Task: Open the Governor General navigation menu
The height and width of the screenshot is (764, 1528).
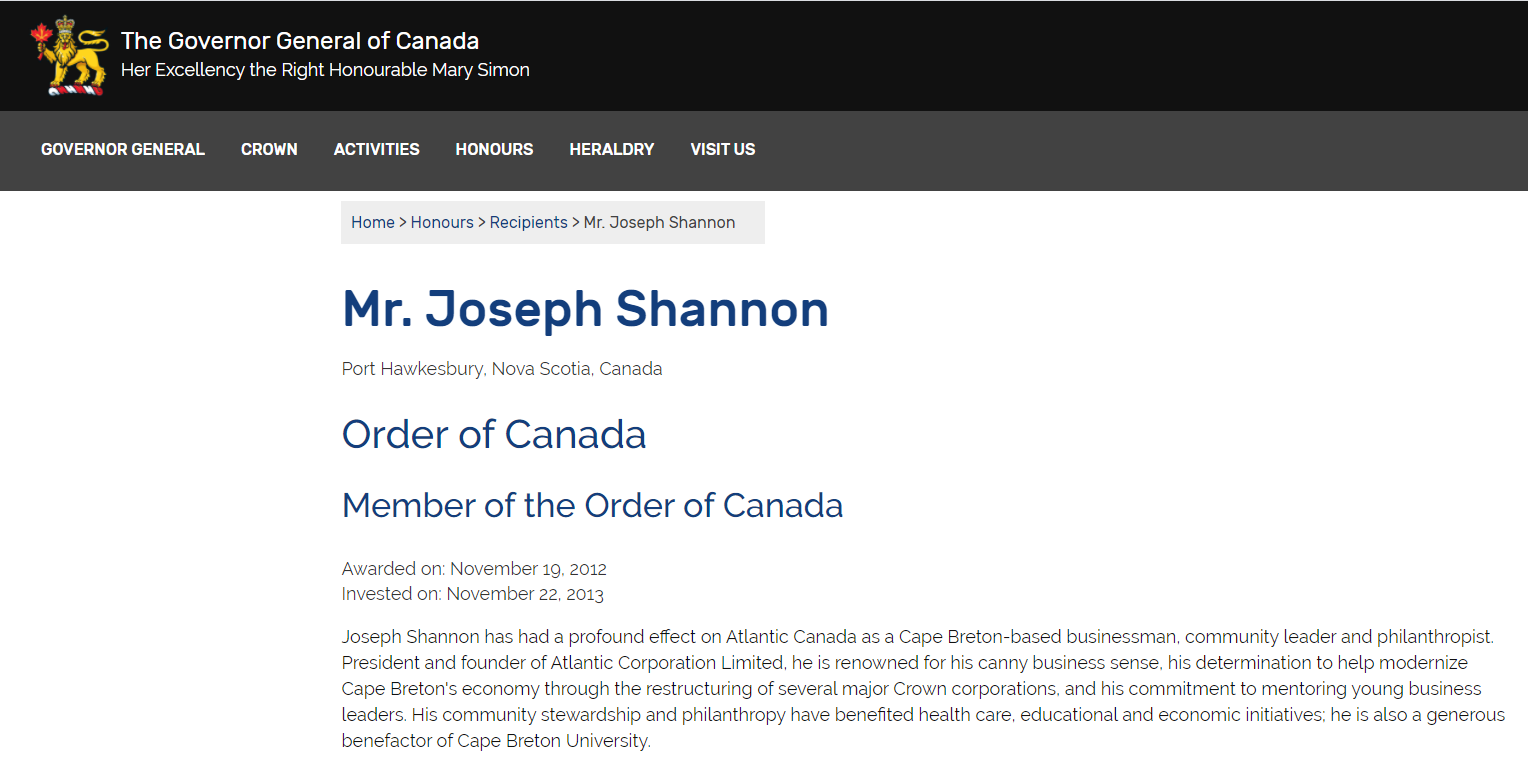Action: [123, 149]
